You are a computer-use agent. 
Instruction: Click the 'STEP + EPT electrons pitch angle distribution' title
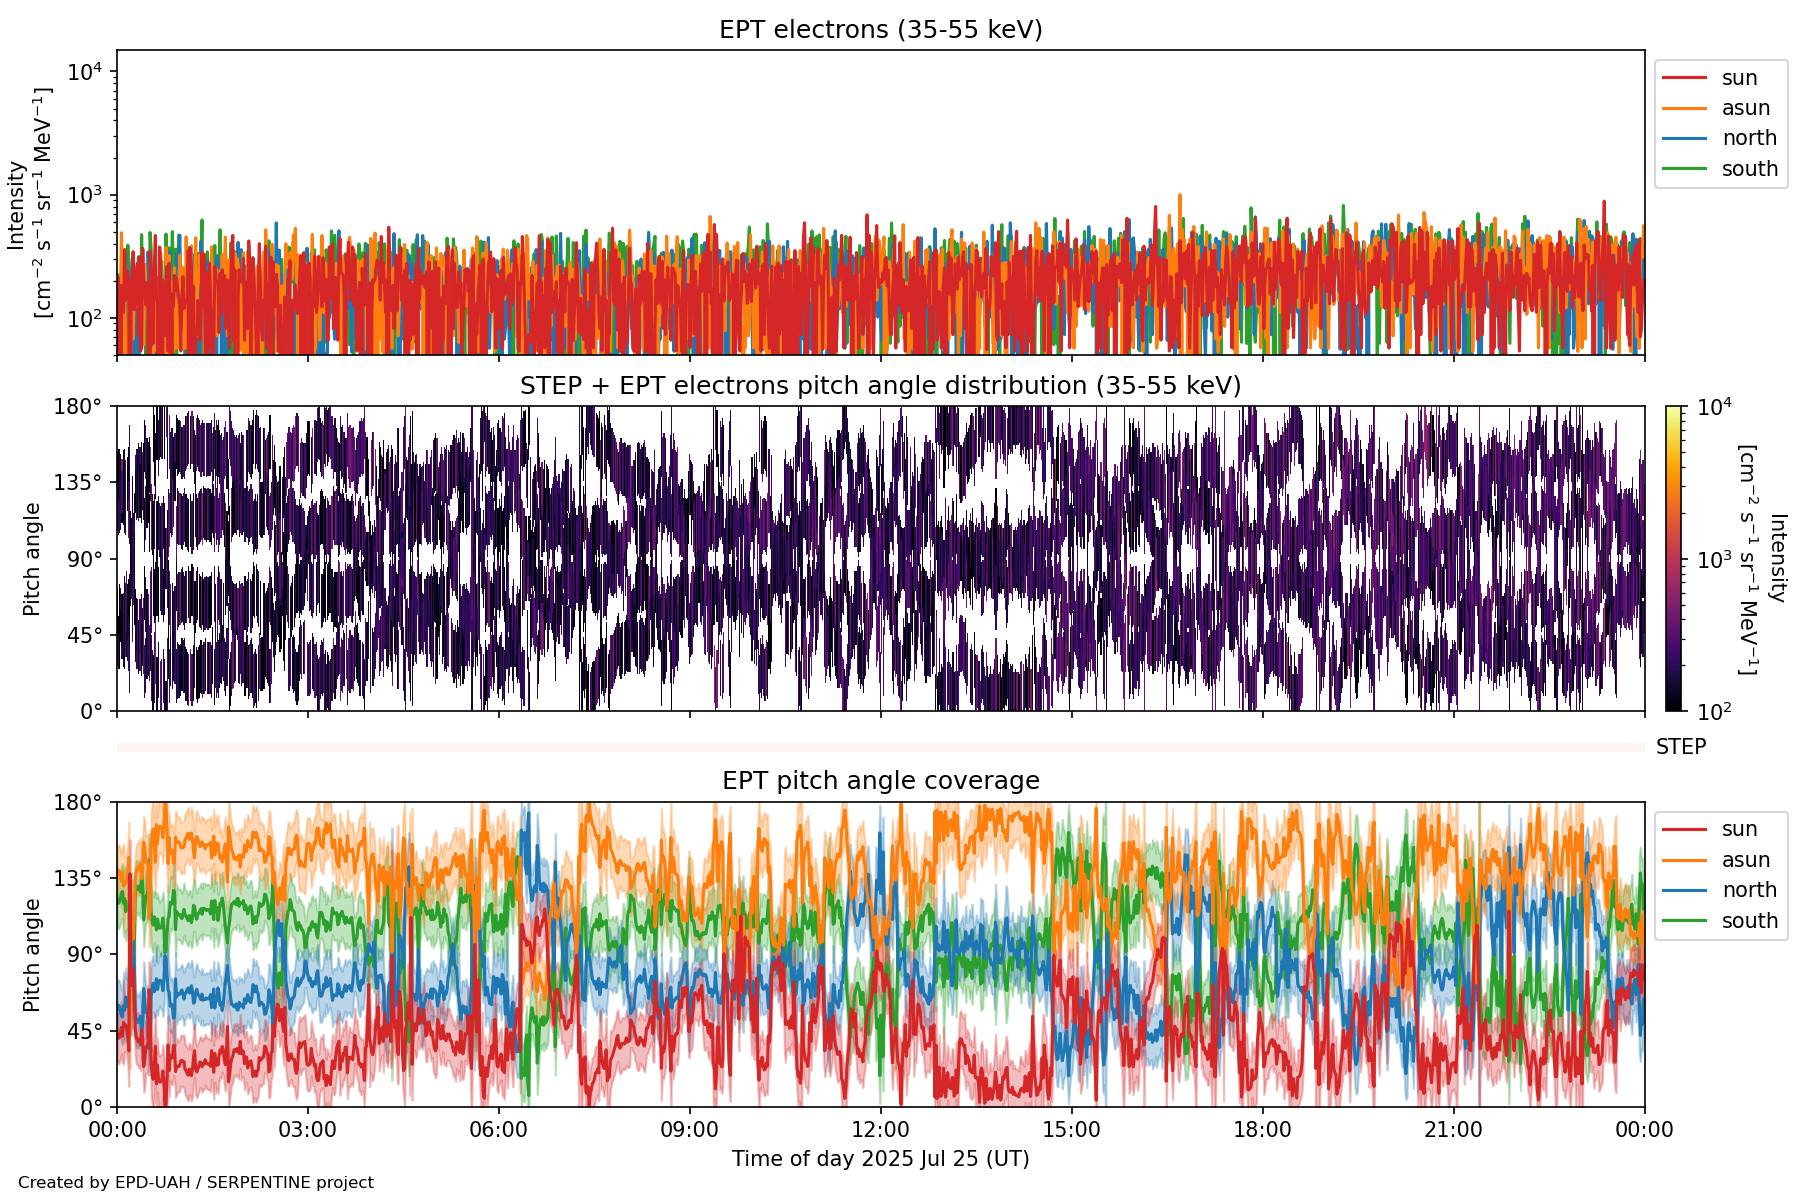click(x=880, y=386)
